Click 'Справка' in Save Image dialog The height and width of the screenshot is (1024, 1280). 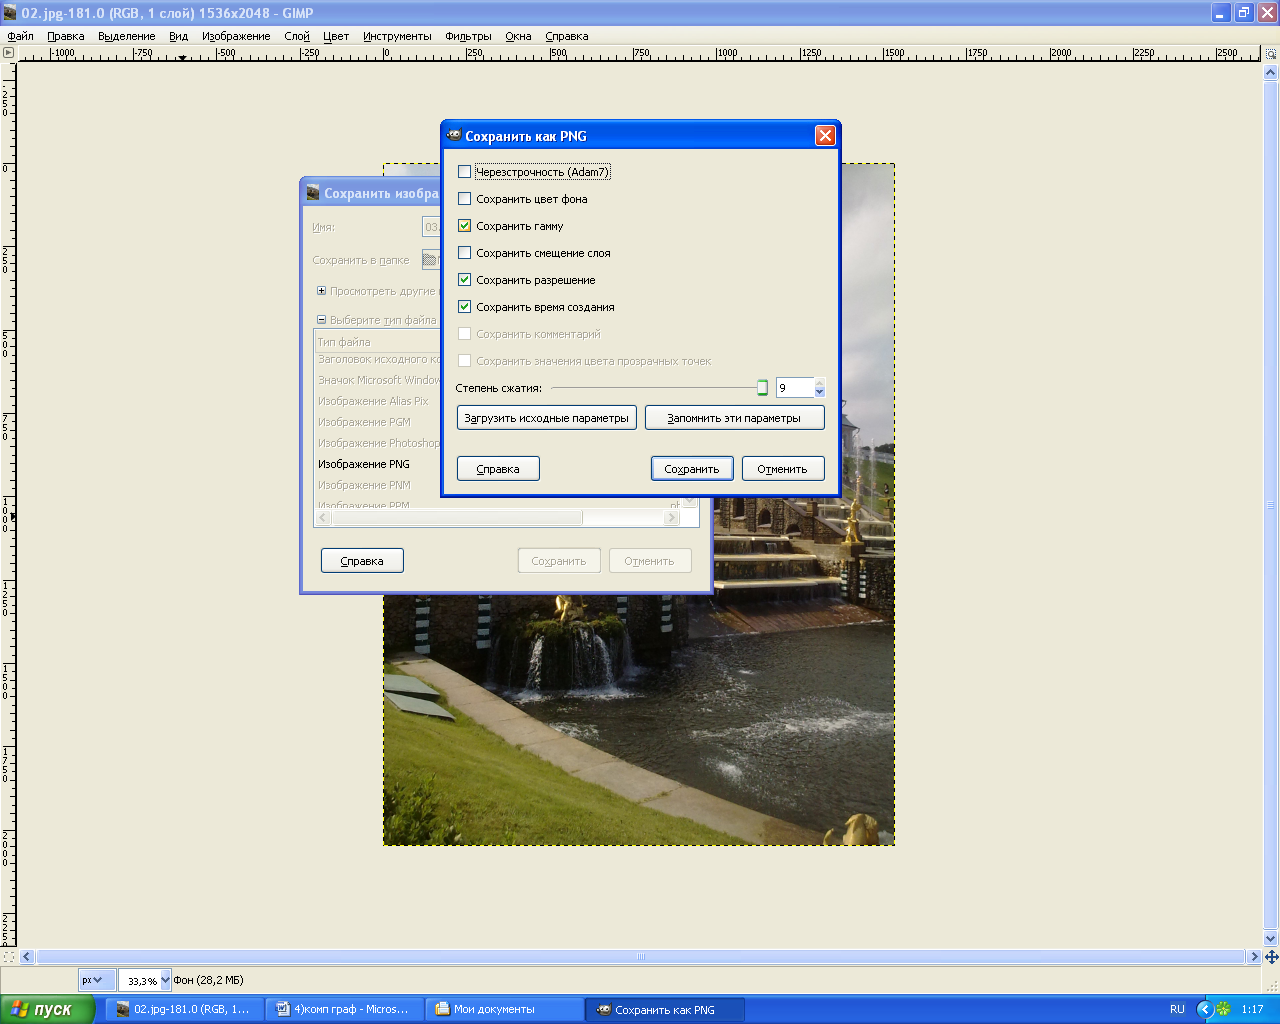[x=362, y=561]
